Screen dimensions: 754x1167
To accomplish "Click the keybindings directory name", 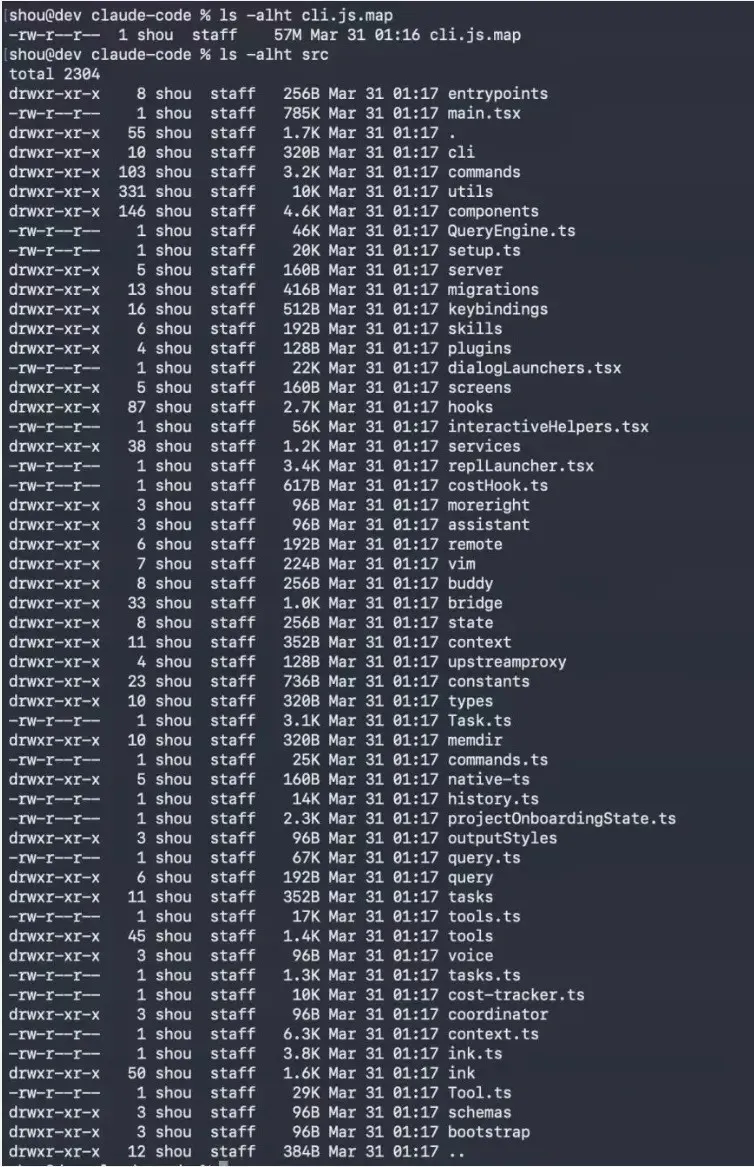I will point(498,309).
